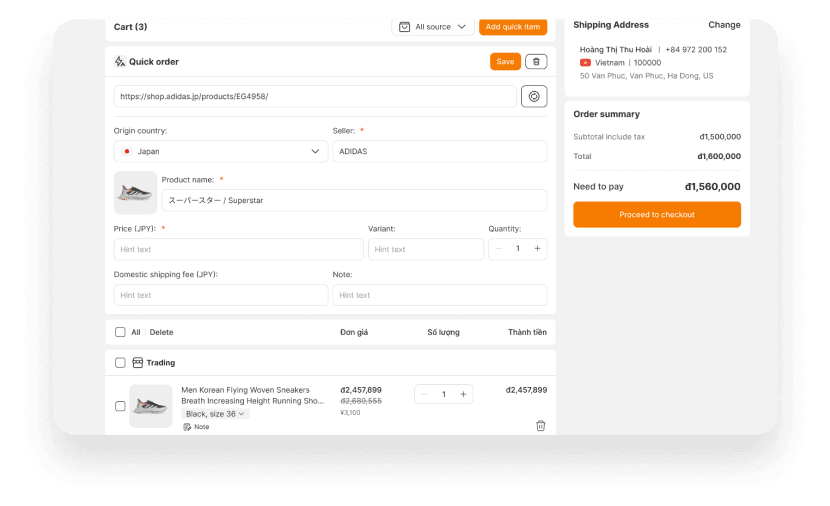This screenshot has width=830, height=506.
Task: Check the All items checkbox
Action: [120, 332]
